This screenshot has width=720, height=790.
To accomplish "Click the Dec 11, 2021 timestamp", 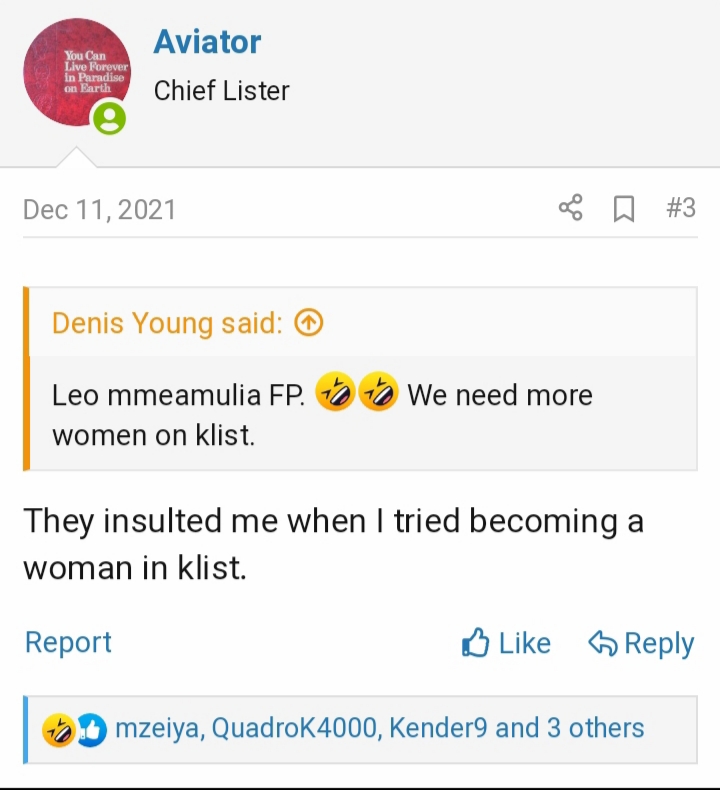I will [99, 209].
